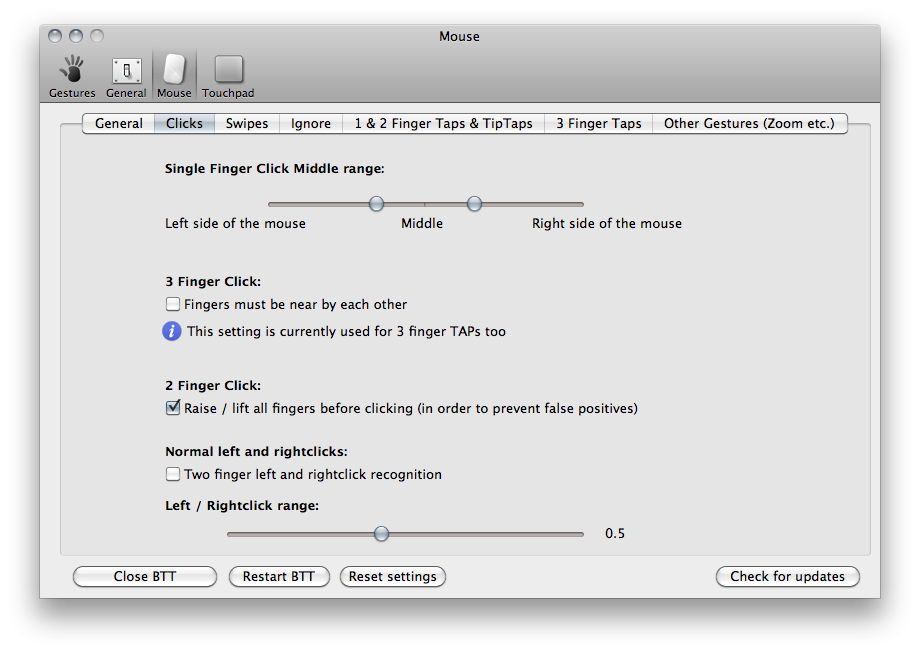Click the Mouse window title
The image size is (920, 653).
click(x=459, y=36)
